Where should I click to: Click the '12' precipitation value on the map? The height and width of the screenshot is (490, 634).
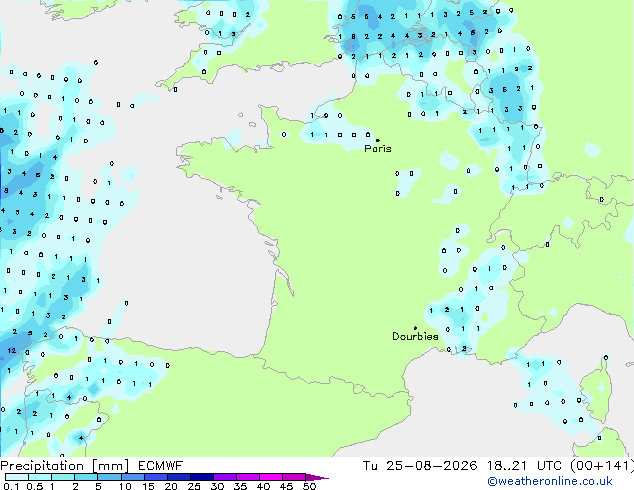12,351
